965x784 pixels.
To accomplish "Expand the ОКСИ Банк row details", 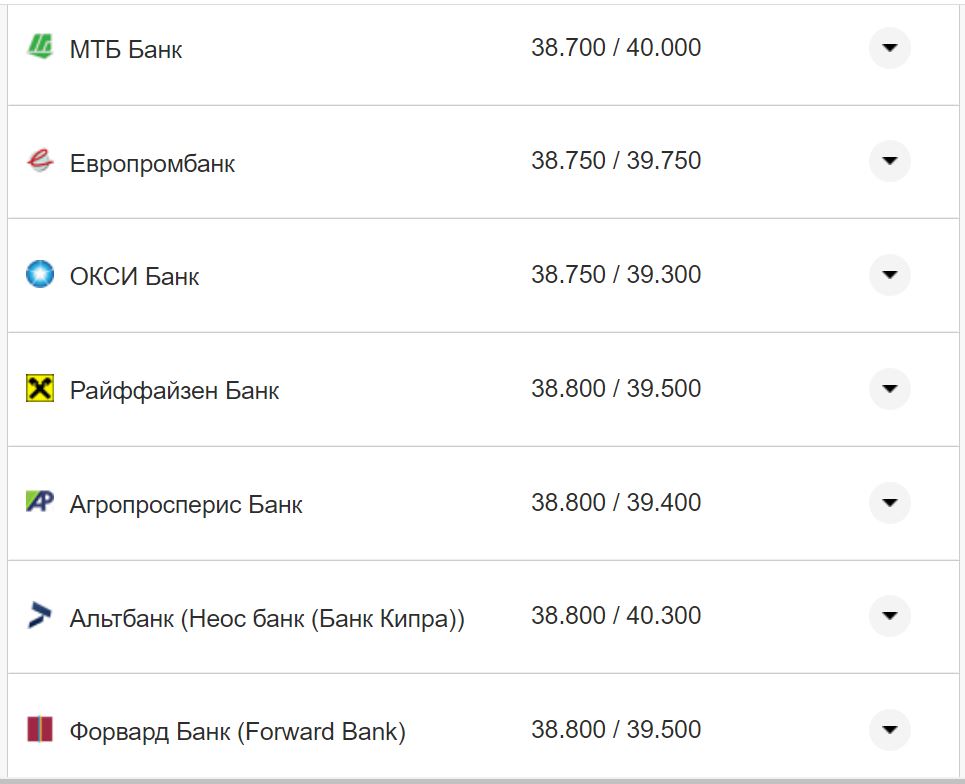I will (889, 275).
